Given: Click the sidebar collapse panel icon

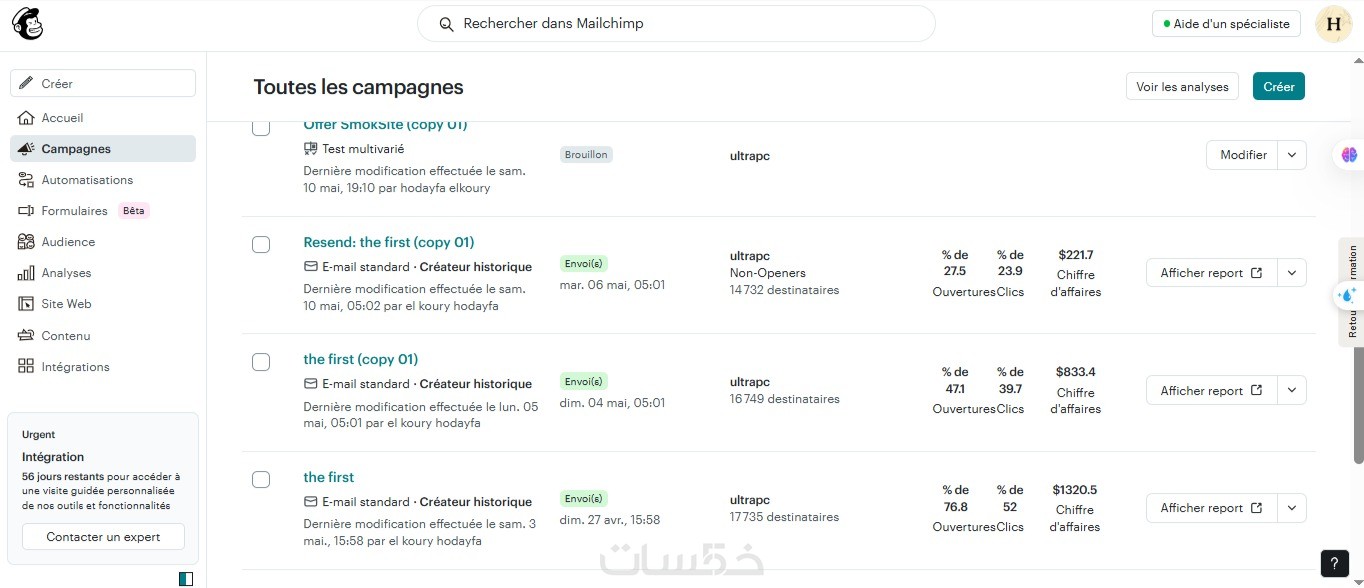Looking at the screenshot, I should click(x=185, y=578).
